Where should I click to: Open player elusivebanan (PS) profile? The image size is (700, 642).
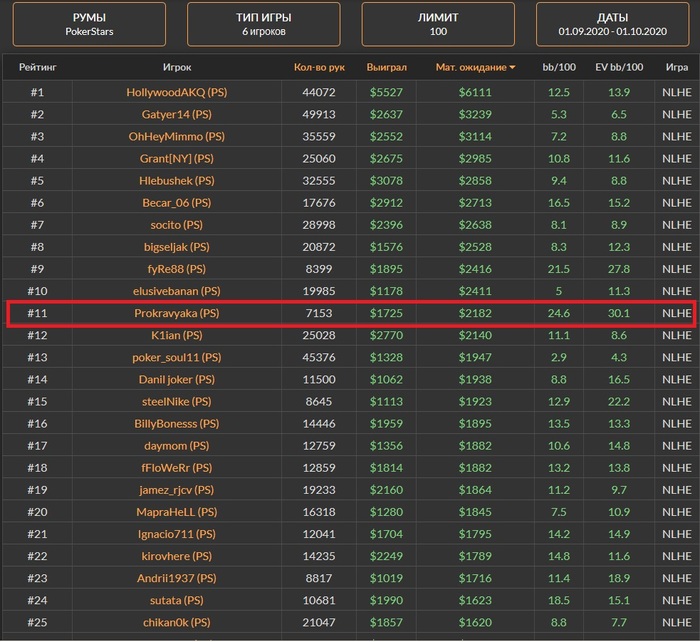177,291
